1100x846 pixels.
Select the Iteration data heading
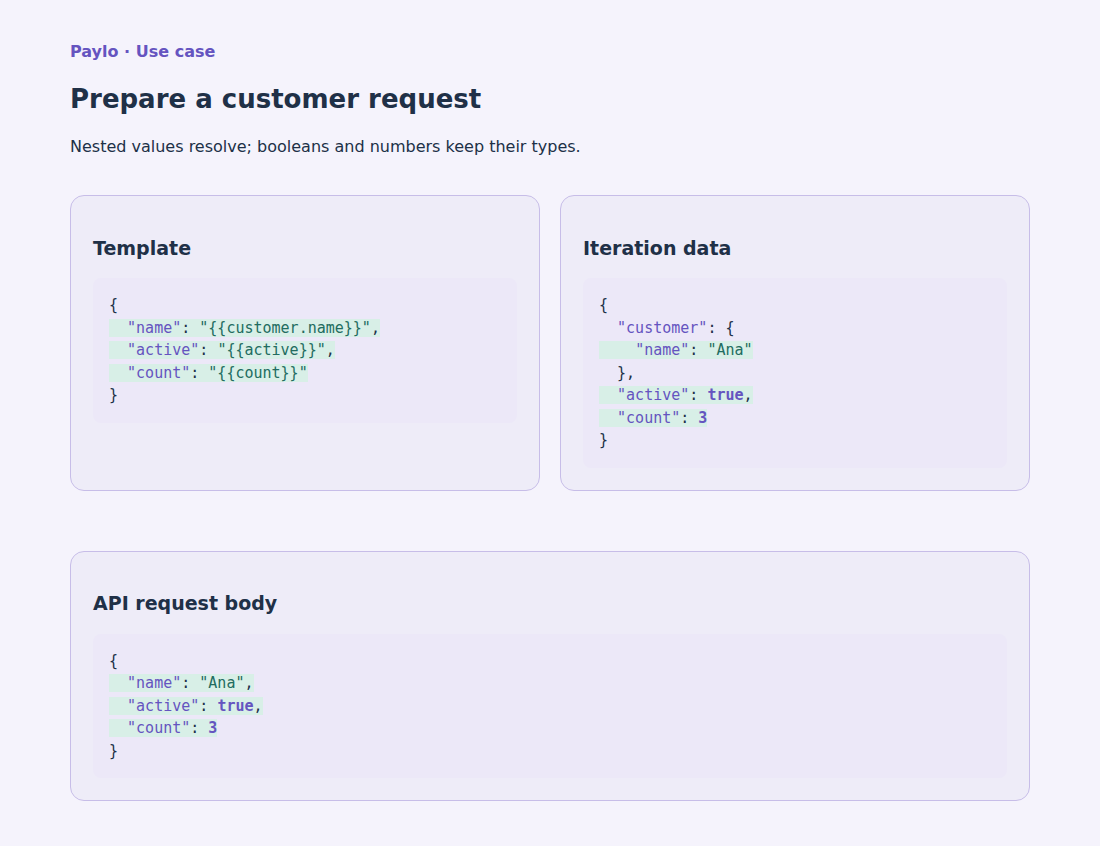[x=657, y=248]
